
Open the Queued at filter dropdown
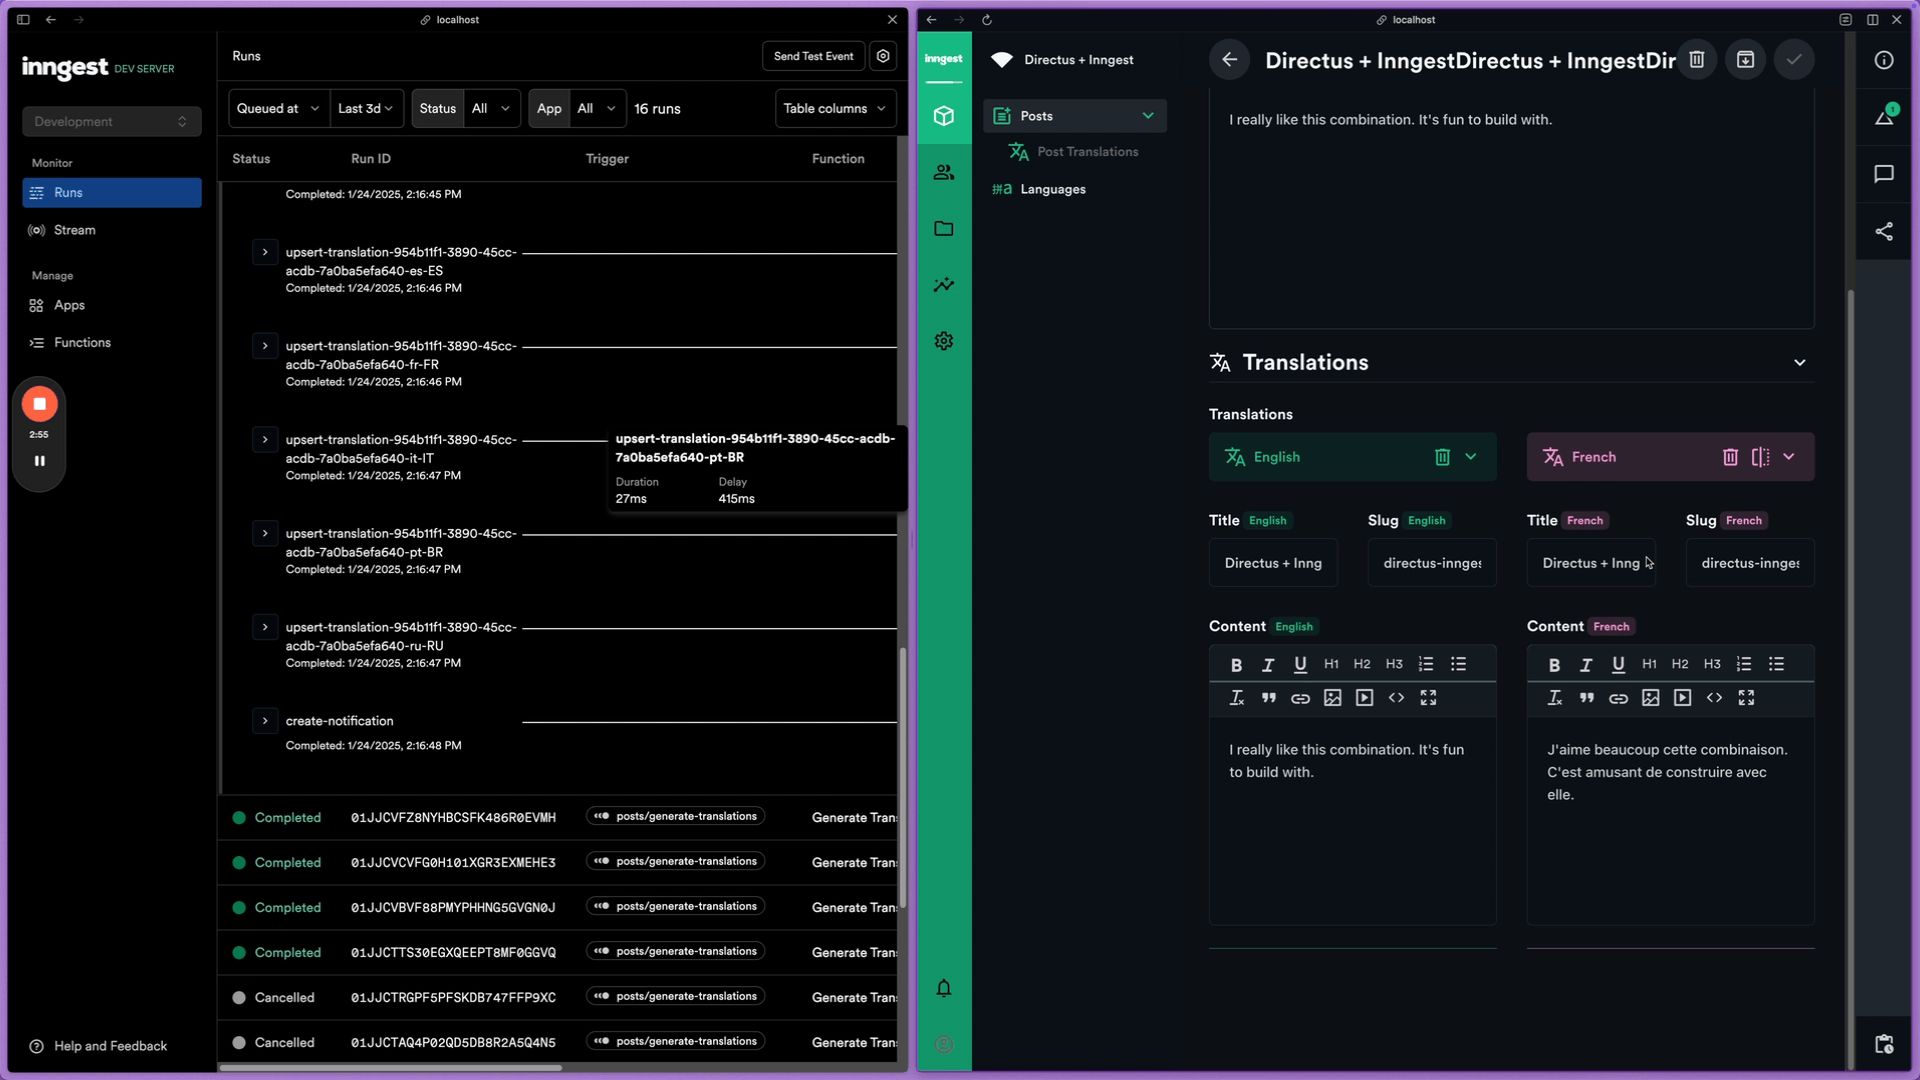(277, 108)
